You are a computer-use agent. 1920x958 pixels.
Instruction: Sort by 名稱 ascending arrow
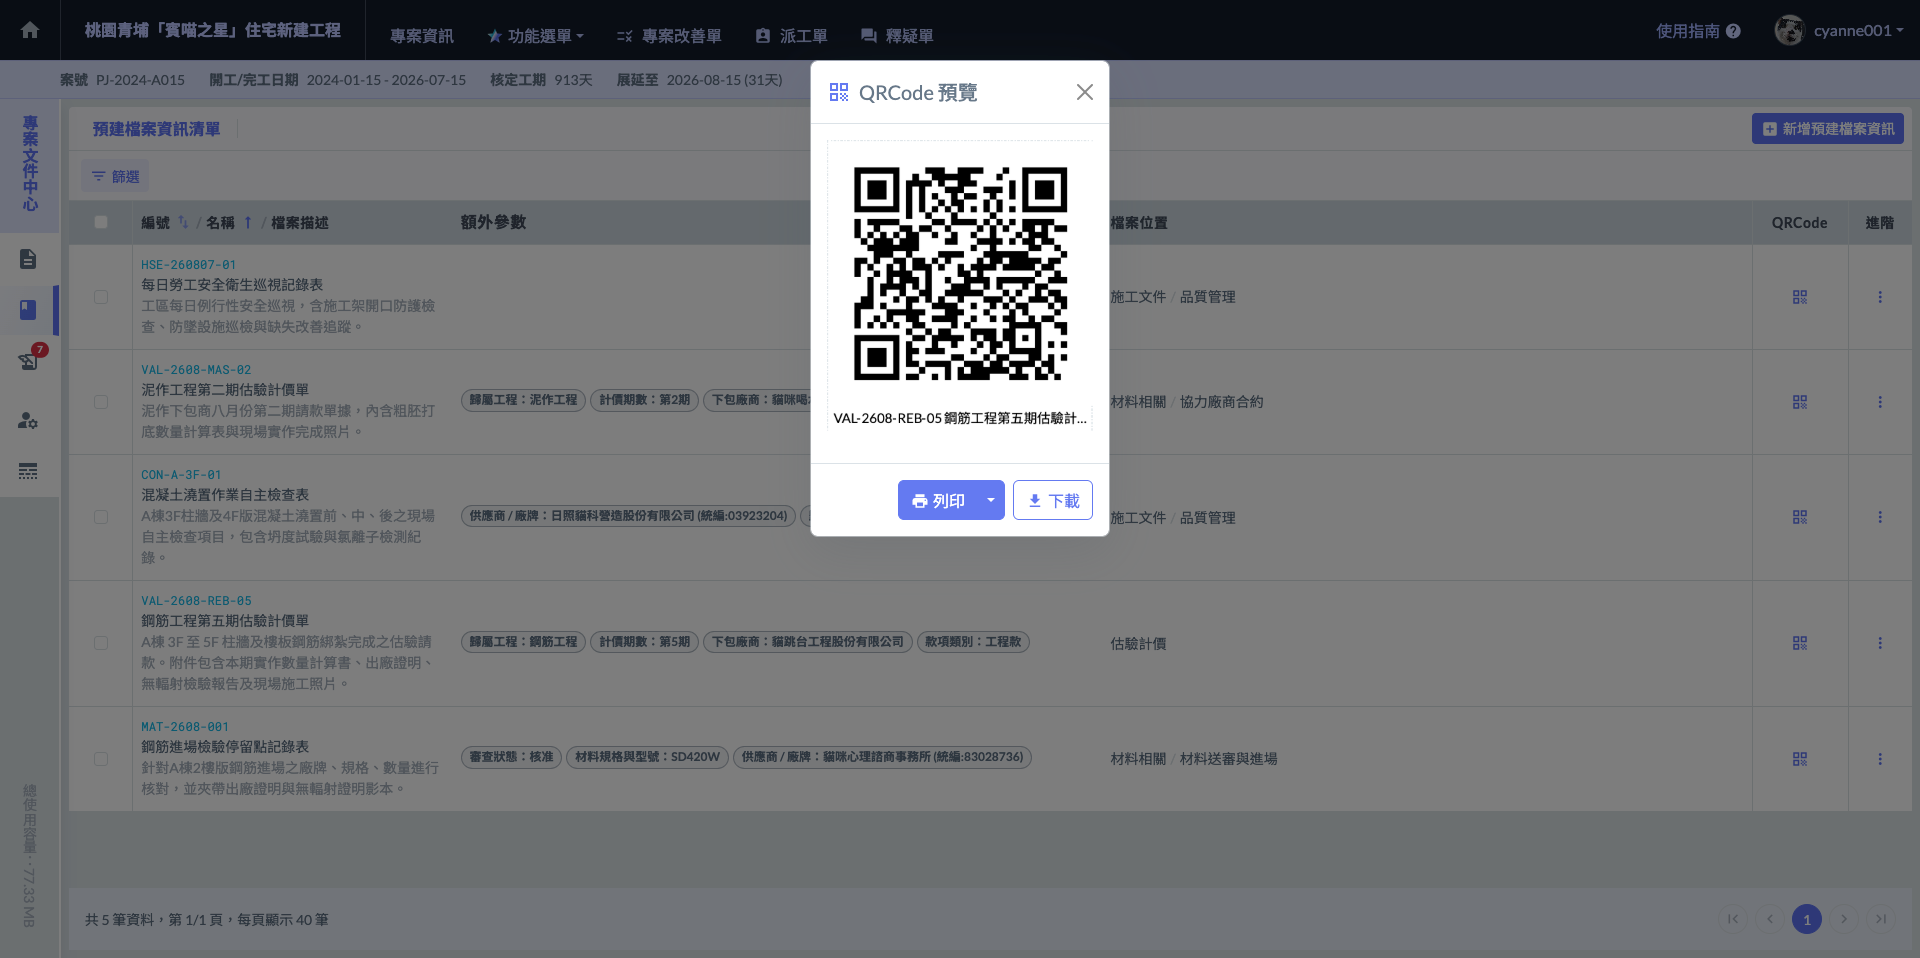point(248,222)
